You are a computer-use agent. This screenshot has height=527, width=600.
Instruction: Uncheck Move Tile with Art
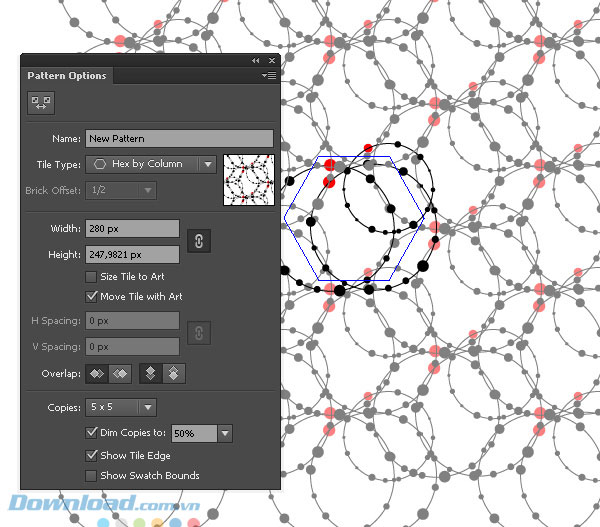pyautogui.click(x=91, y=297)
